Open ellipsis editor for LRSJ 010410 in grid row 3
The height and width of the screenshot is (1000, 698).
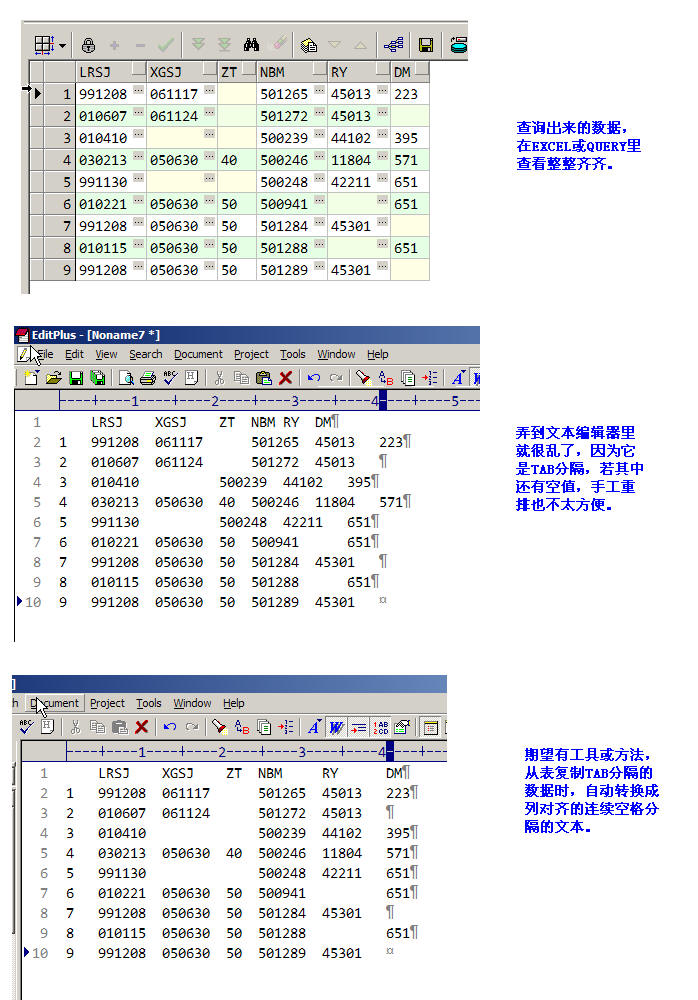138,134
